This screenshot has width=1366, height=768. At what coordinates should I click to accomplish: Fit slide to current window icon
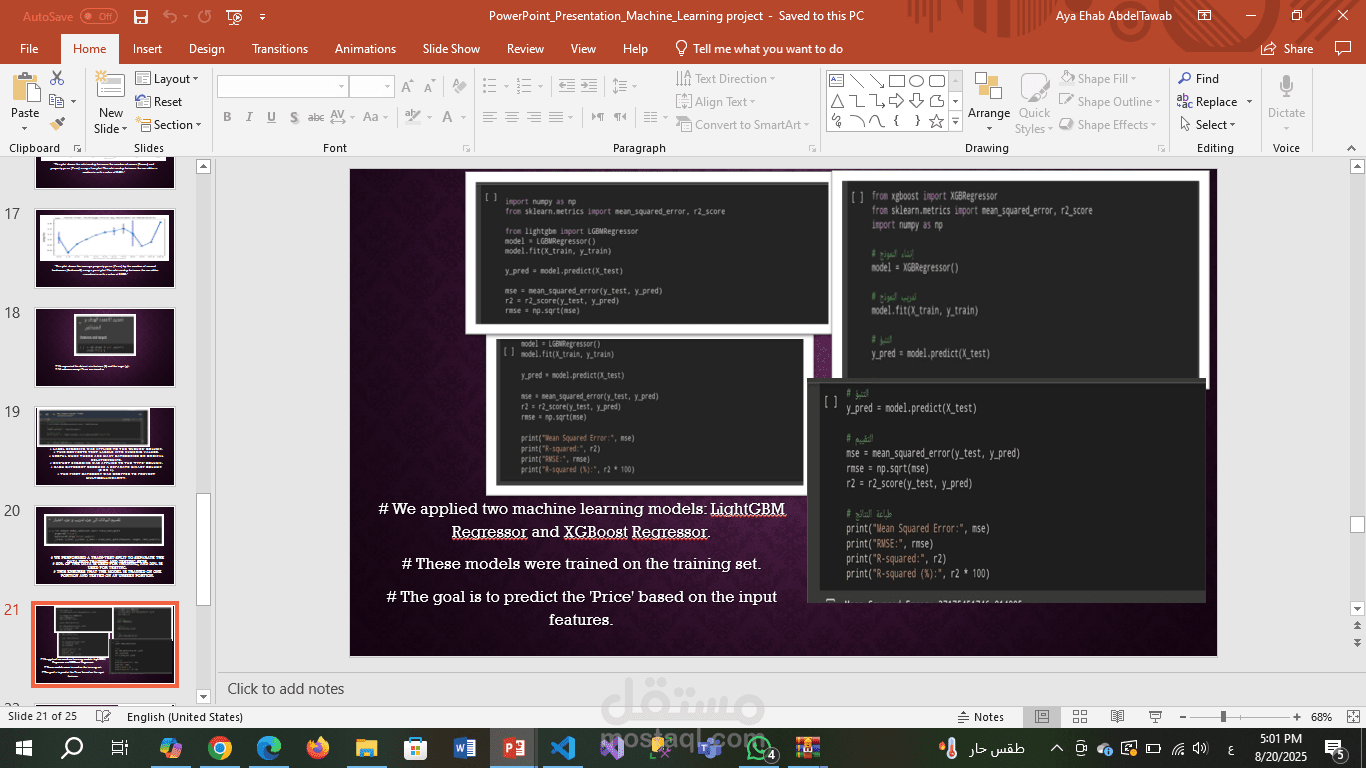[x=1351, y=717]
